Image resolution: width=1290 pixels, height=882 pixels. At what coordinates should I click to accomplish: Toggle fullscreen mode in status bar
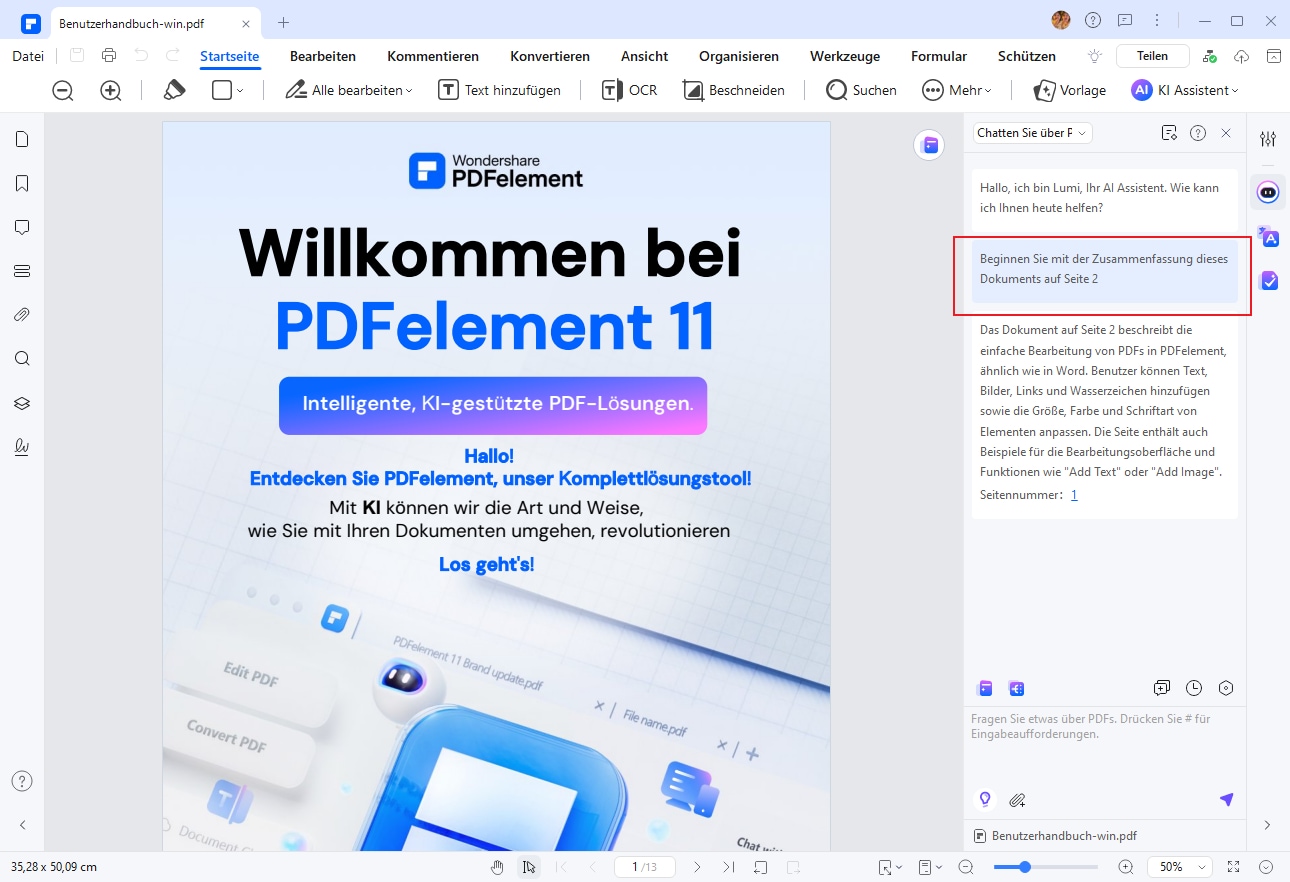coord(1233,867)
